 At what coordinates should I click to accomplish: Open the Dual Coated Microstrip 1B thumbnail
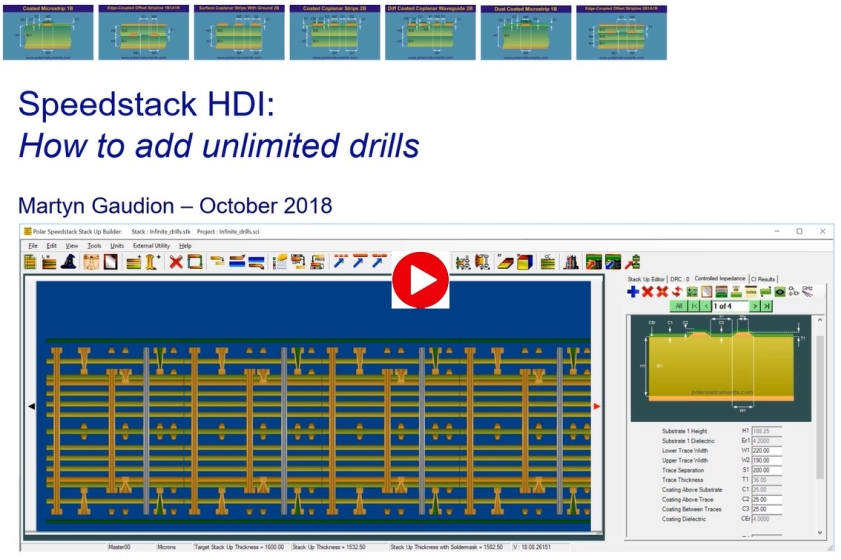[x=526, y=32]
